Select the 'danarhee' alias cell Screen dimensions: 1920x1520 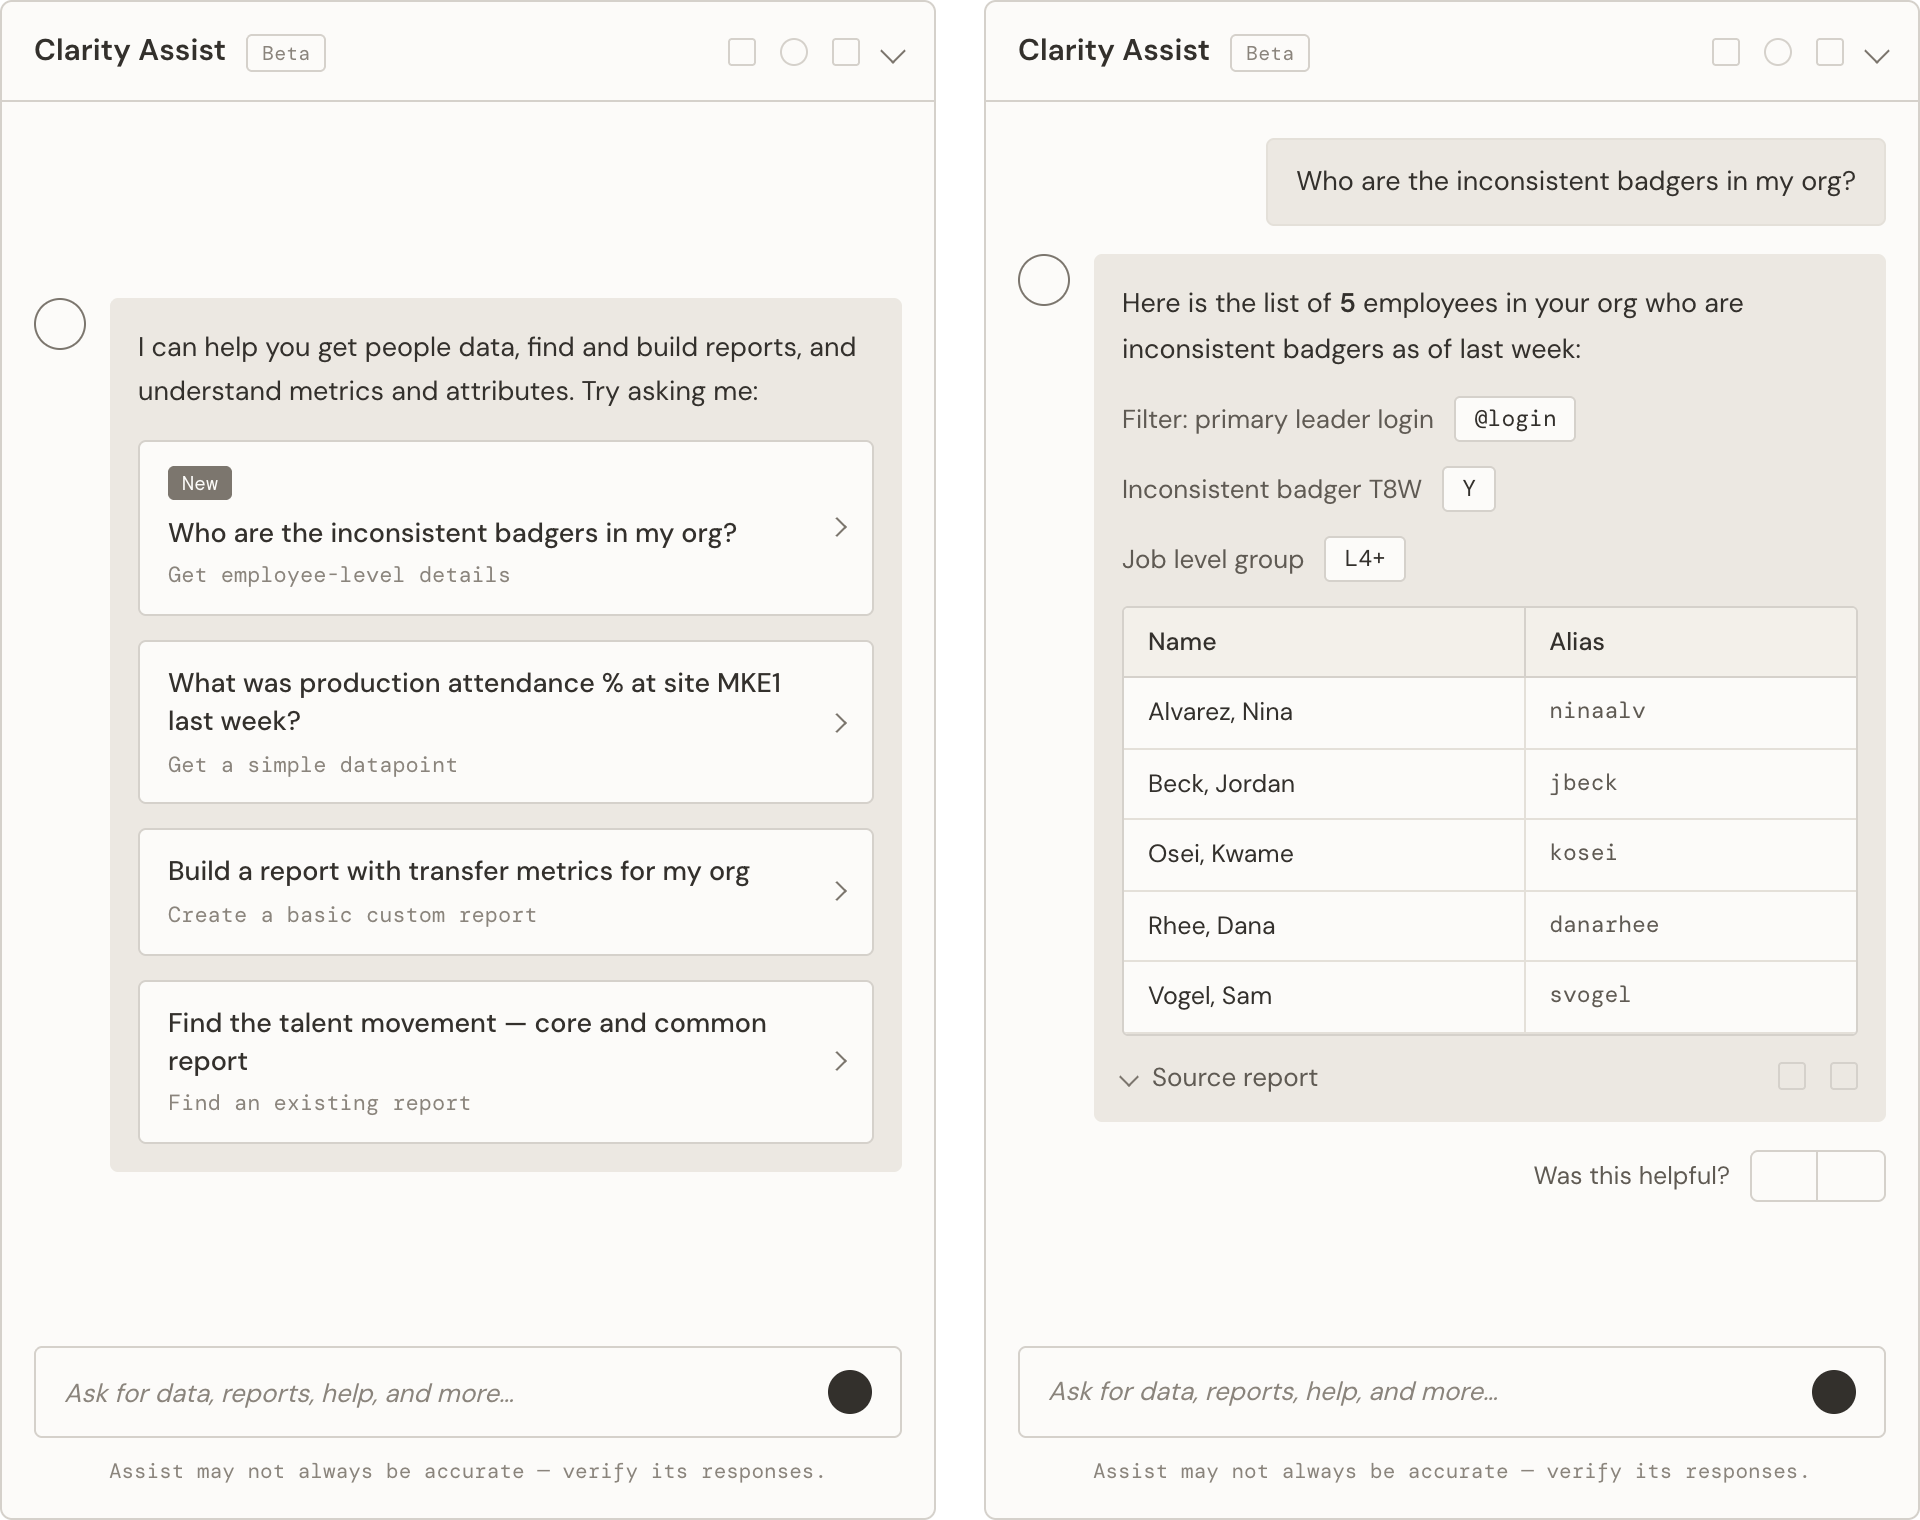pos(1691,925)
